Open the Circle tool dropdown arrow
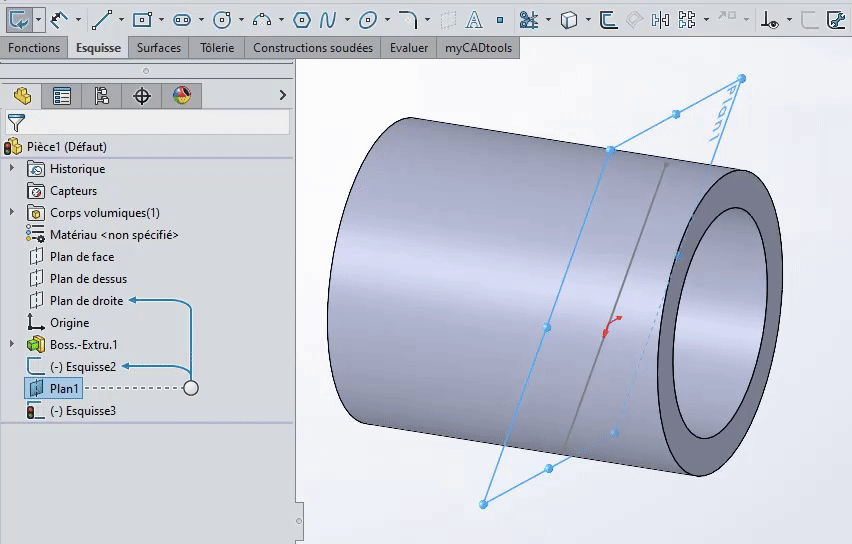 241,20
